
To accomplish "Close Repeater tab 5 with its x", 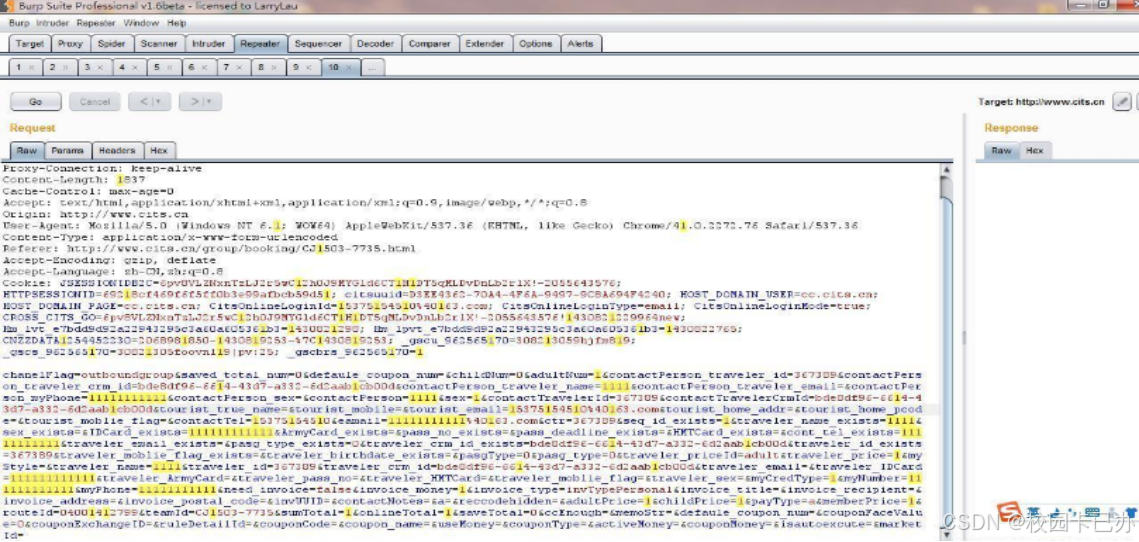I will (x=170, y=68).
